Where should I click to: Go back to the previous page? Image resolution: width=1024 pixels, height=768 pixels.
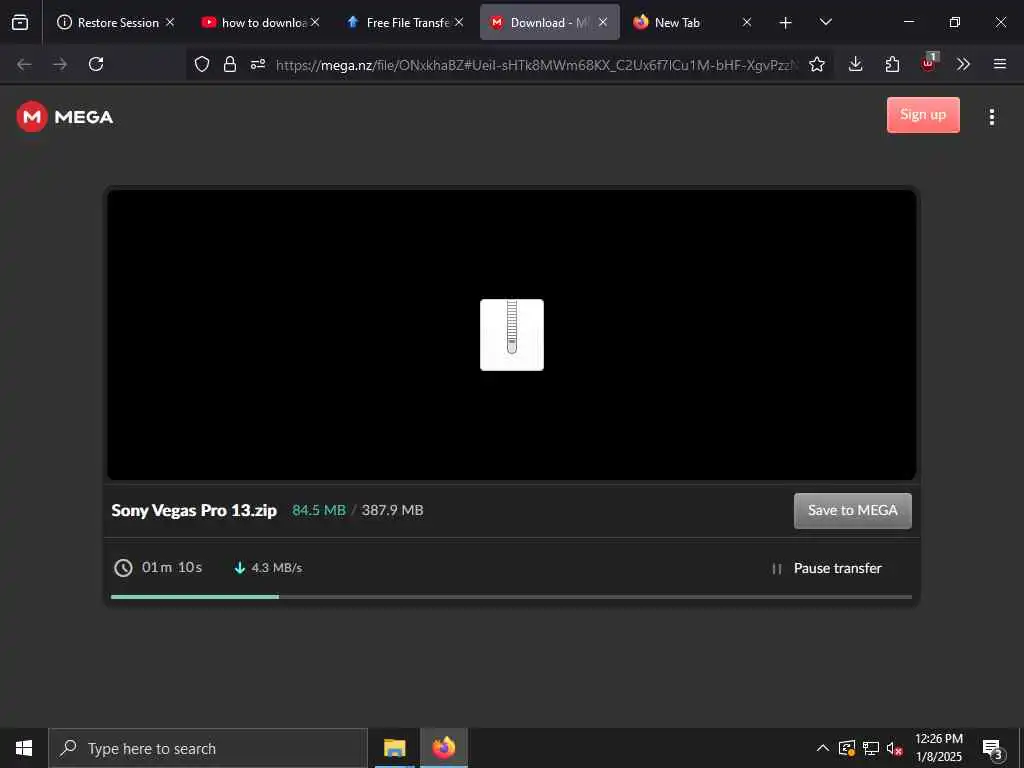(x=24, y=64)
